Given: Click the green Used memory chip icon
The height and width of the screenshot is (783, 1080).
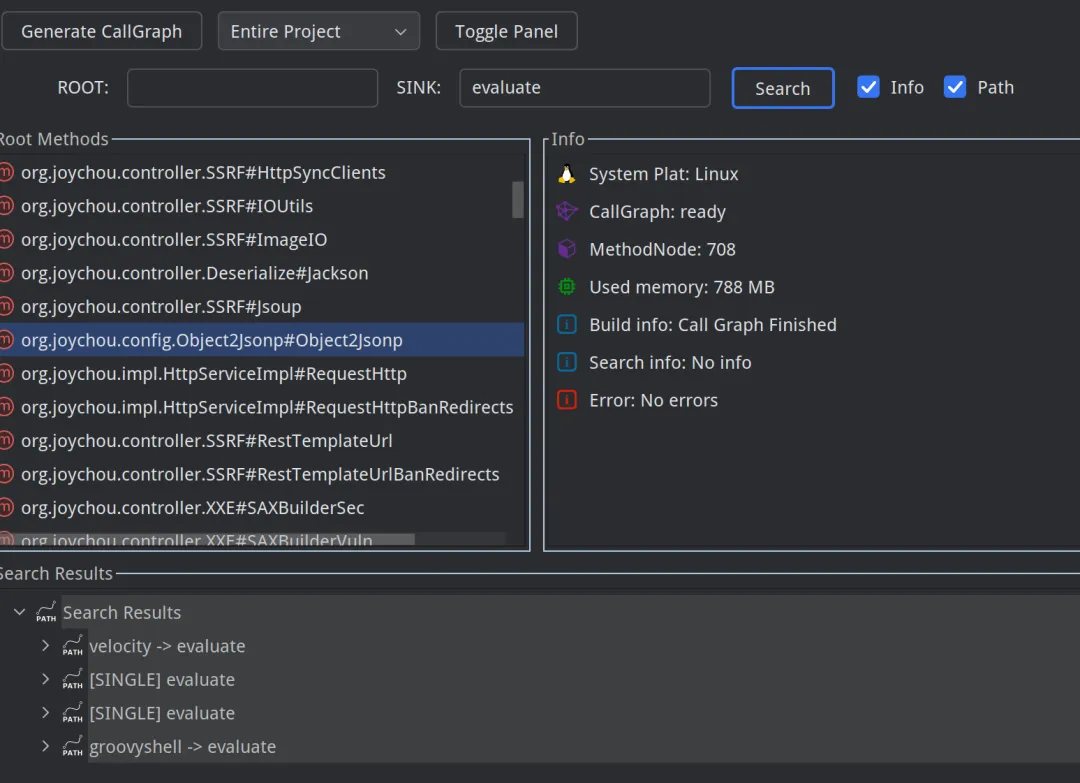Looking at the screenshot, I should pos(567,287).
